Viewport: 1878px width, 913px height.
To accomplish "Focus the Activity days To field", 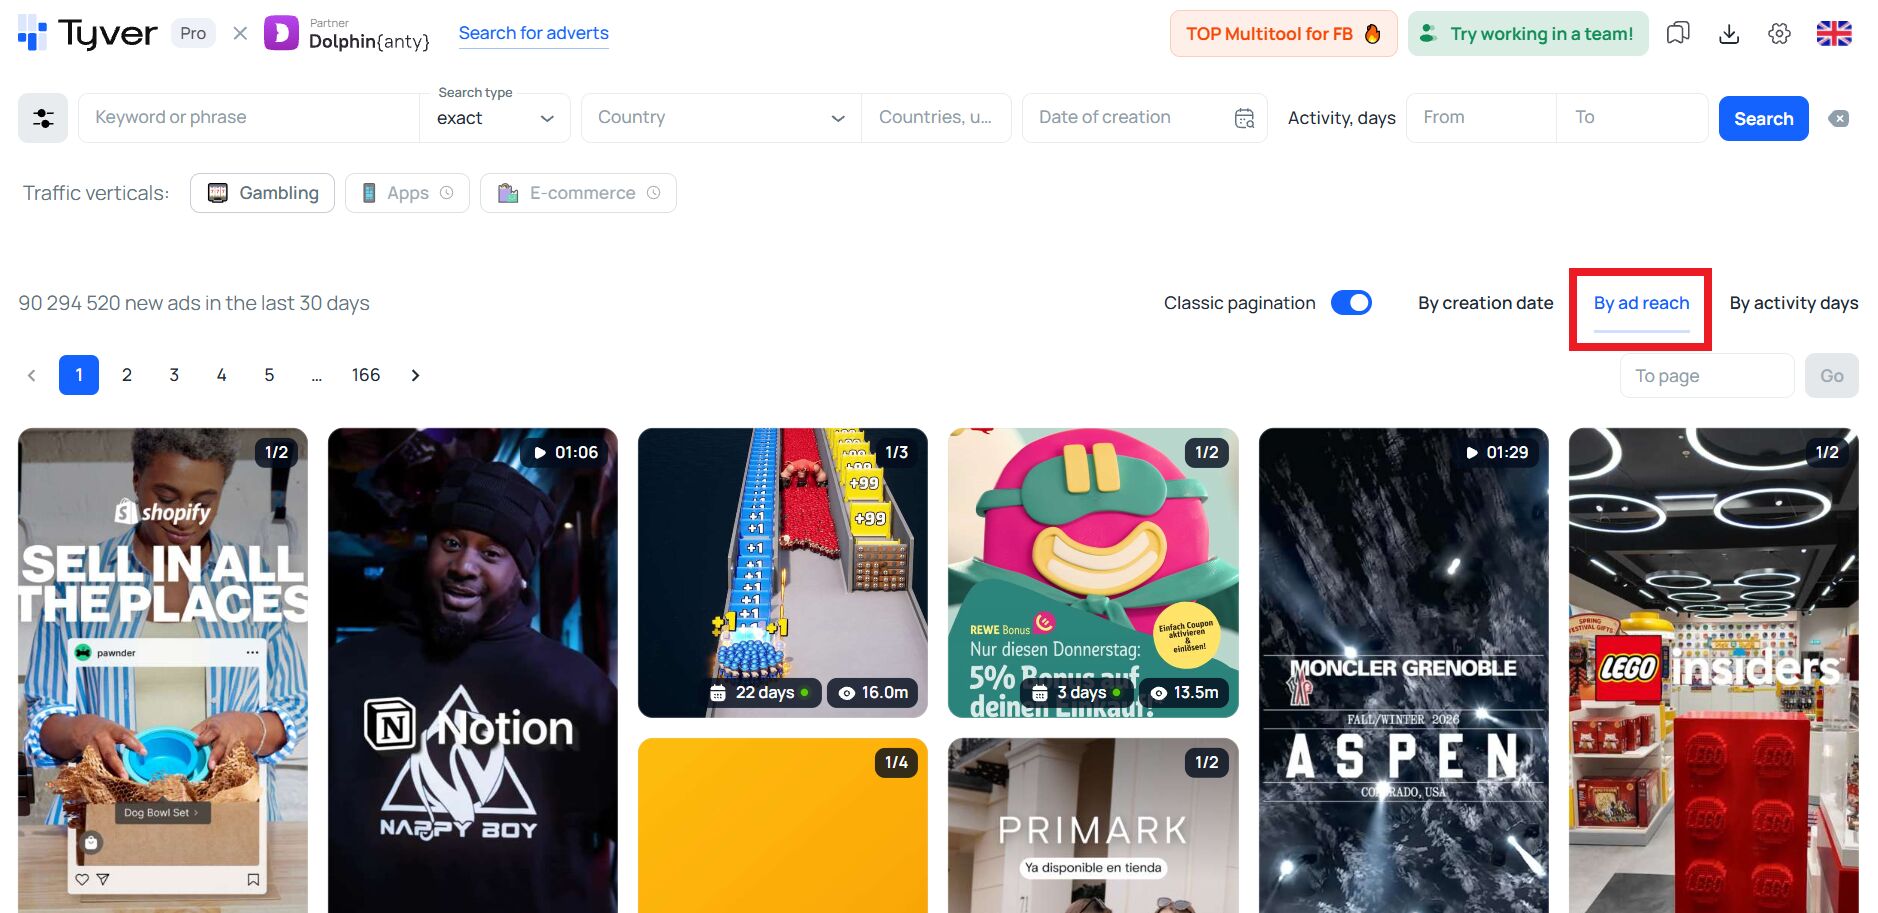I will (1632, 118).
